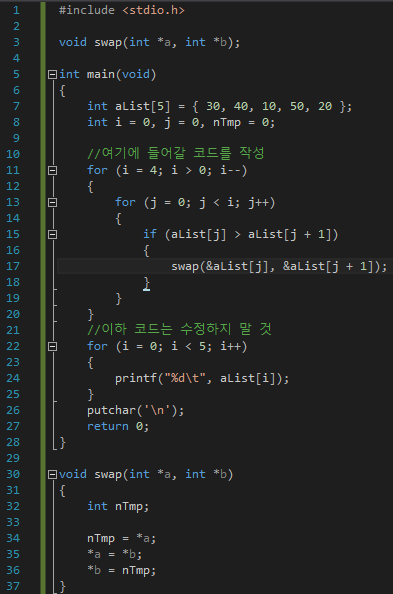Screen dimensions: 393x594
Task: Collapse the int main(void) function block
Action: click(x=52, y=74)
